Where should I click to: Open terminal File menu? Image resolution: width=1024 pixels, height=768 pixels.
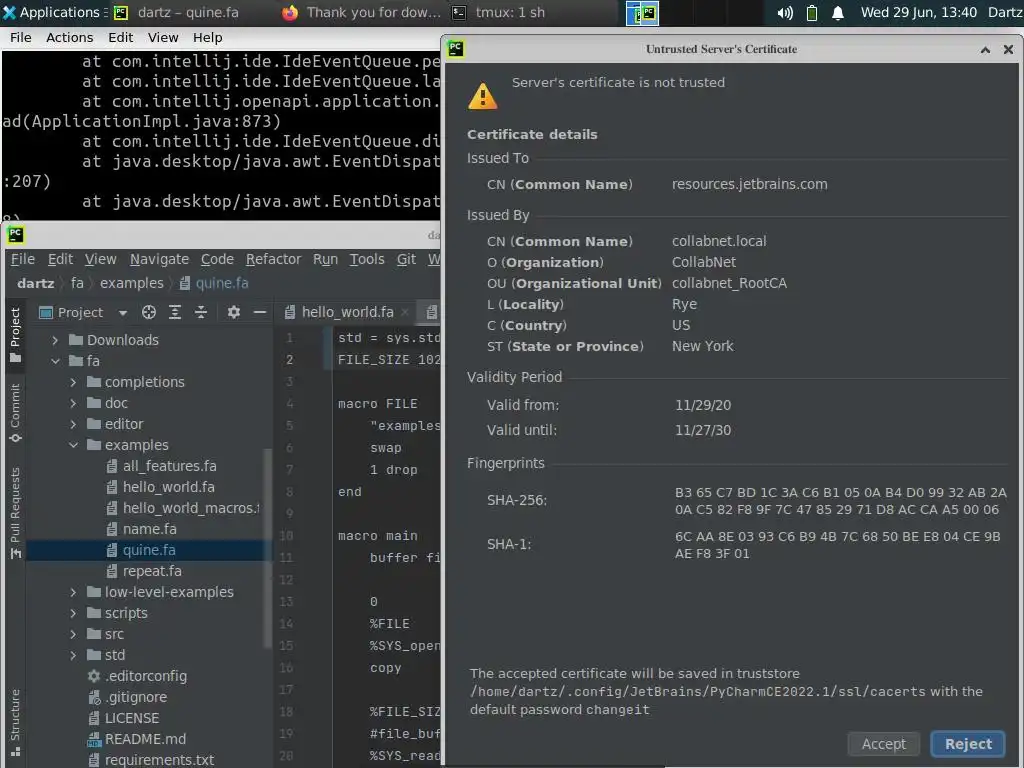(20, 38)
